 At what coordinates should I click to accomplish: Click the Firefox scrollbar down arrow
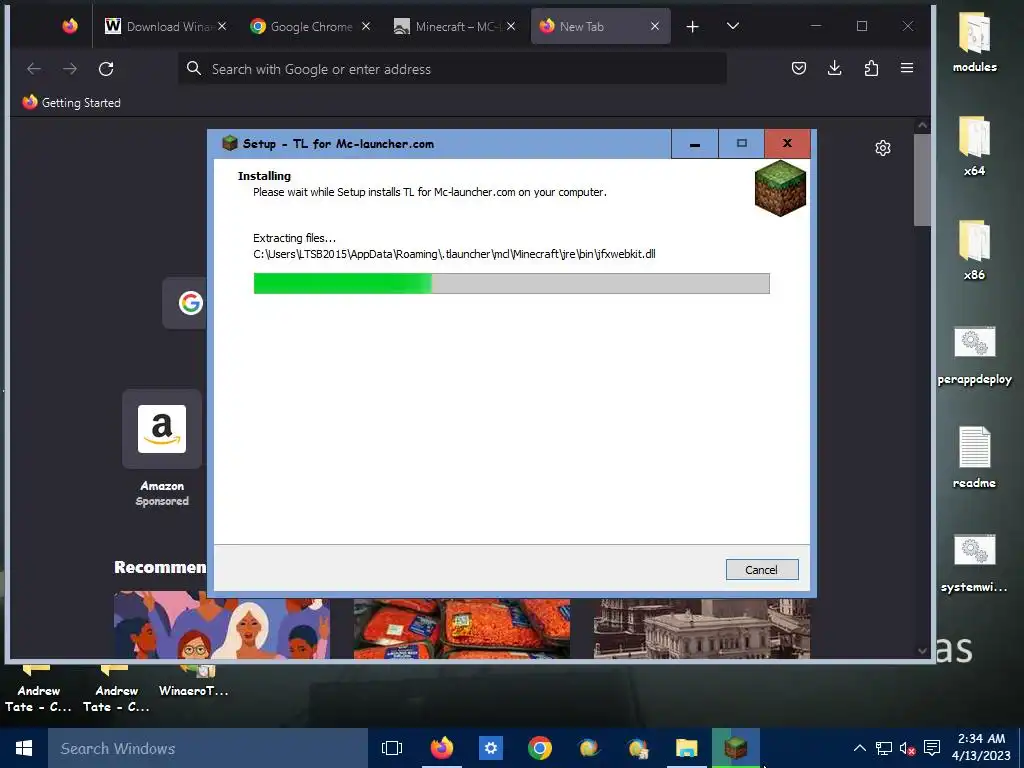(x=922, y=650)
